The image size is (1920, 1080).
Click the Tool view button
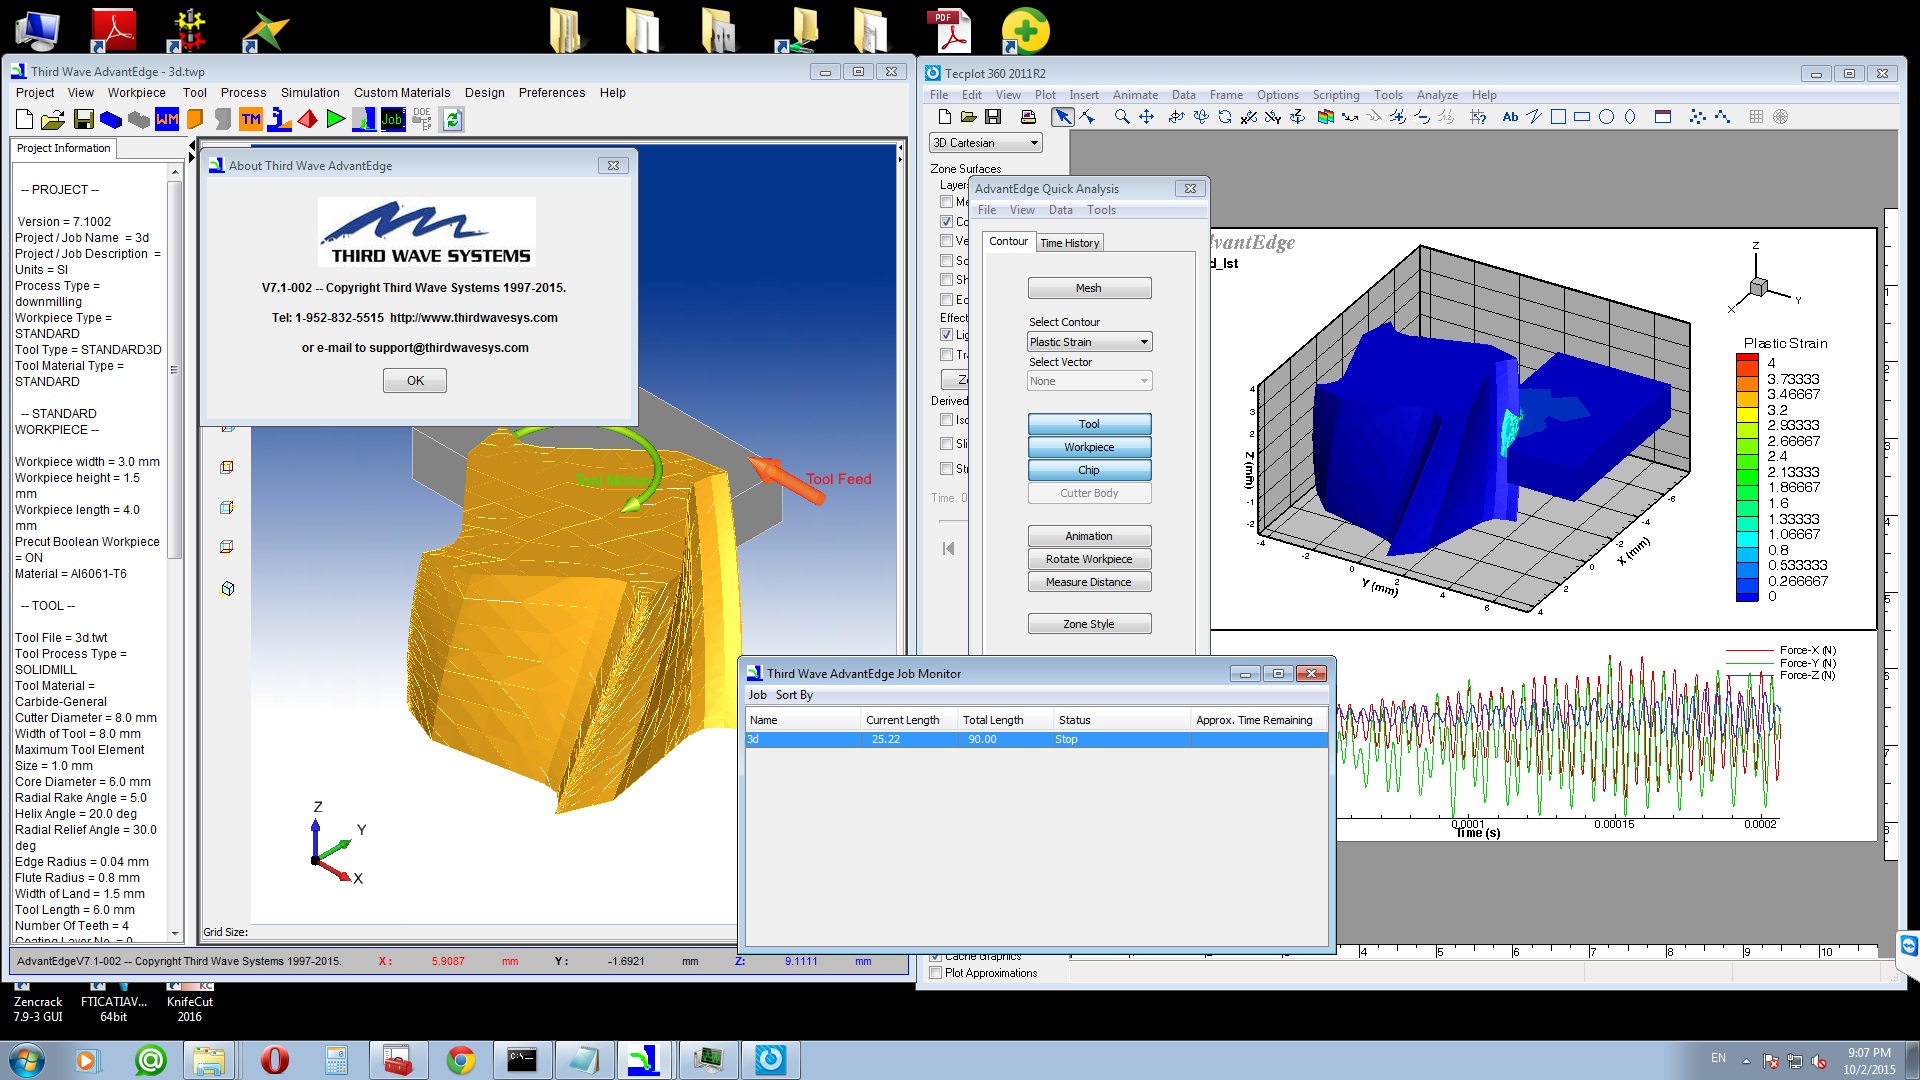coord(1089,422)
